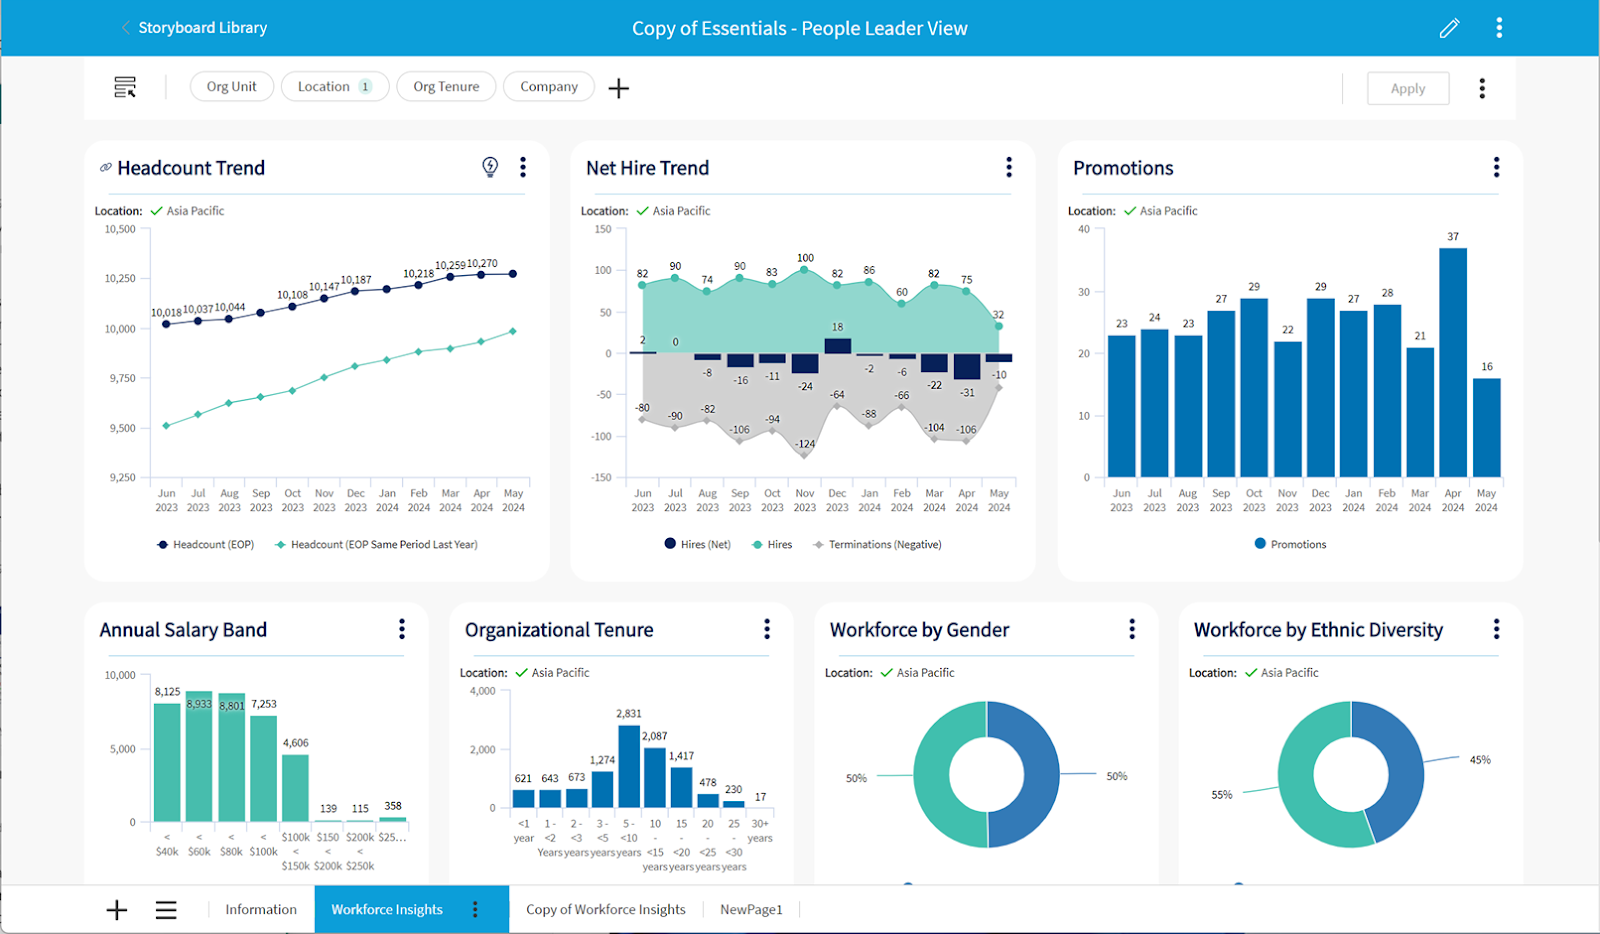Click the plus icon to add filter

click(619, 88)
